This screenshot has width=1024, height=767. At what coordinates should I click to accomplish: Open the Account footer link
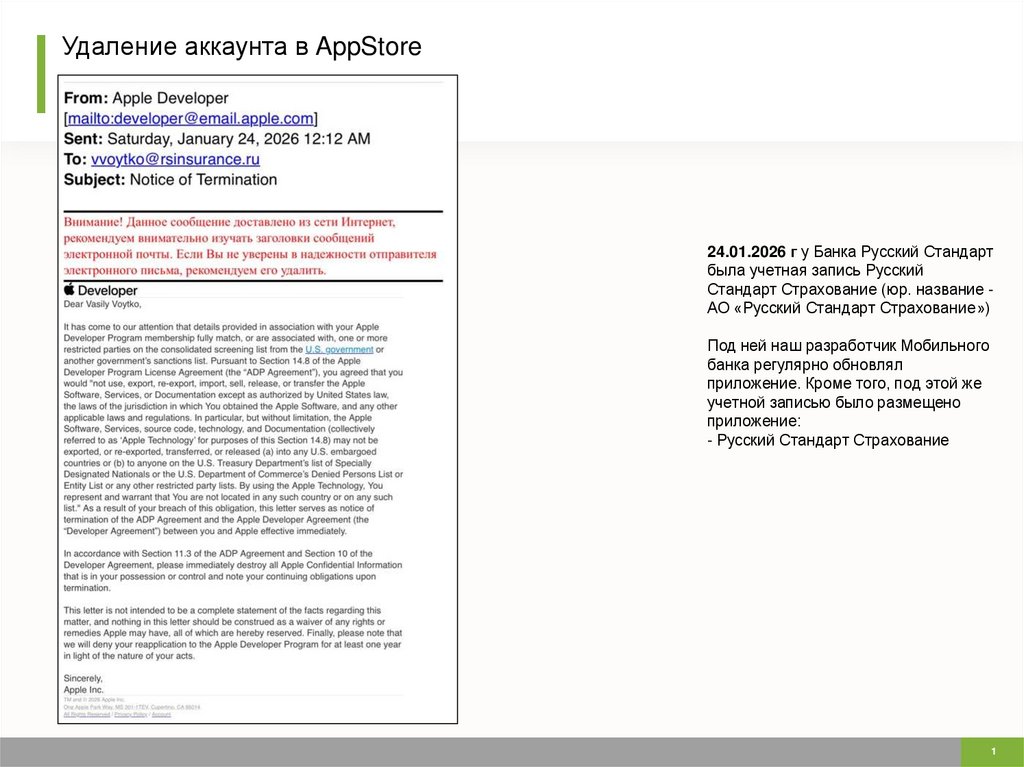click(x=161, y=715)
